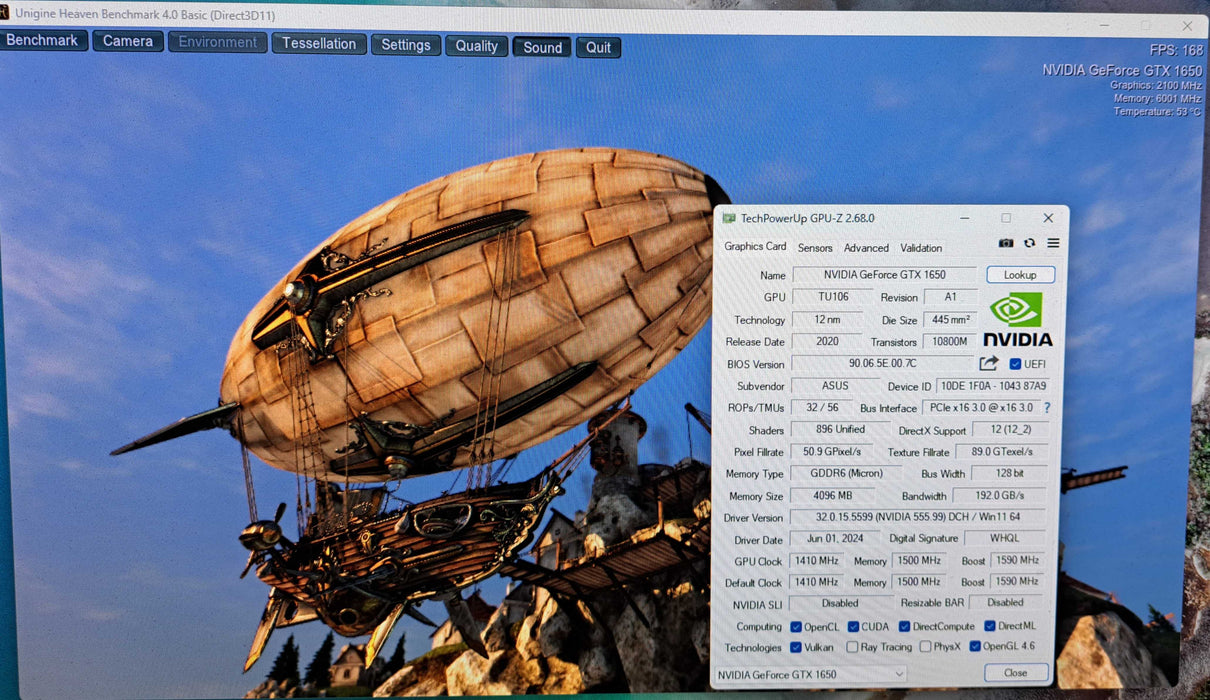Toggle the Vulkan checkbox

(x=796, y=647)
